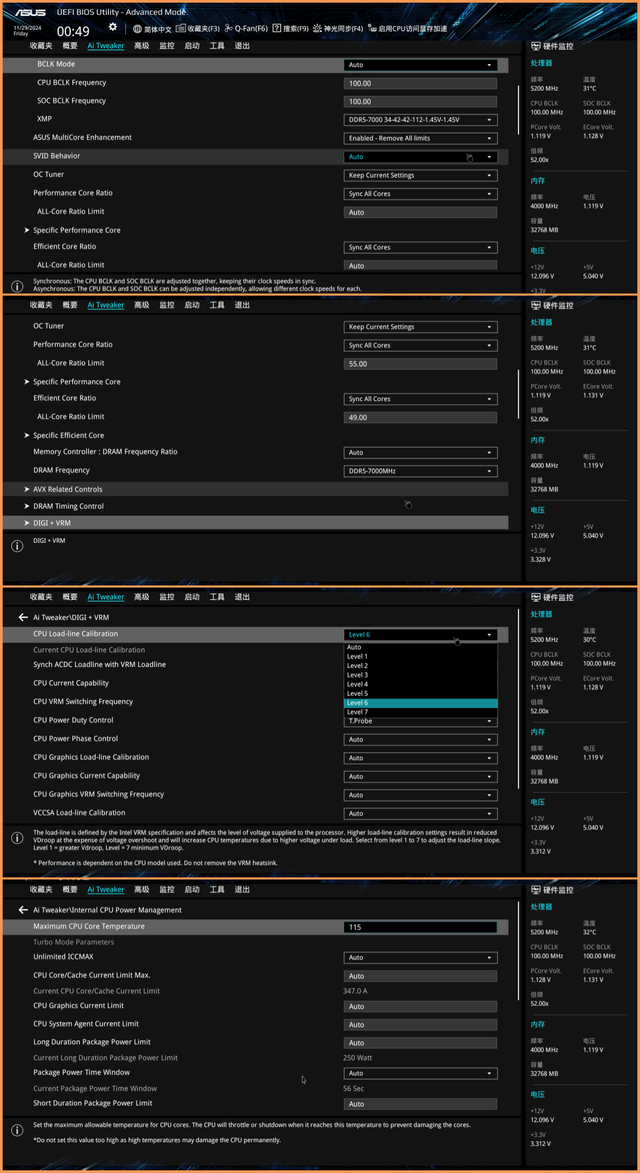640x1173 pixels.
Task: Expand the DIGI + VRM submenu row
Action: tap(256, 523)
